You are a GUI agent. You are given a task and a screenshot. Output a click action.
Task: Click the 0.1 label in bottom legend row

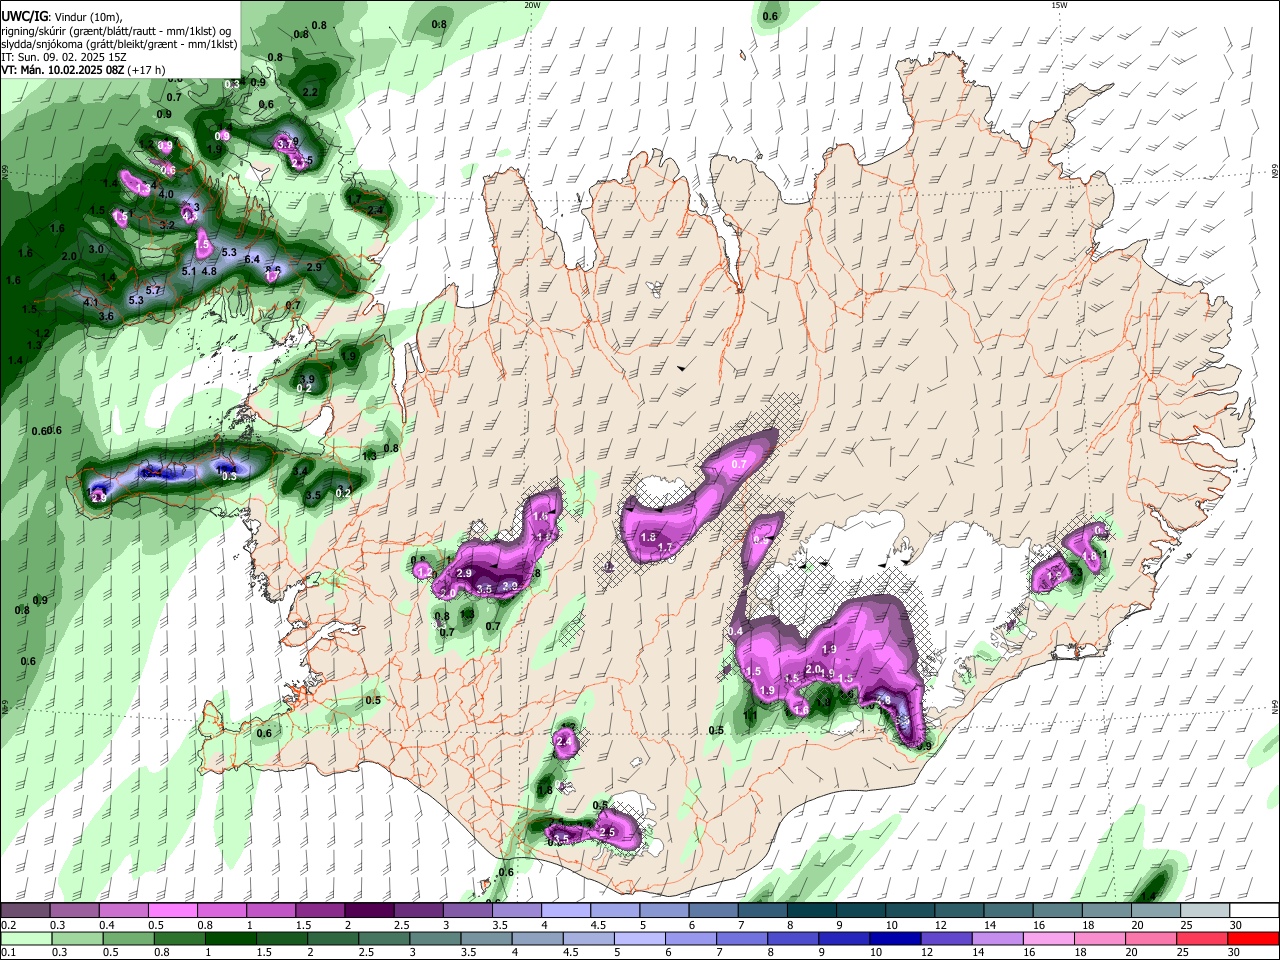coord(8,953)
